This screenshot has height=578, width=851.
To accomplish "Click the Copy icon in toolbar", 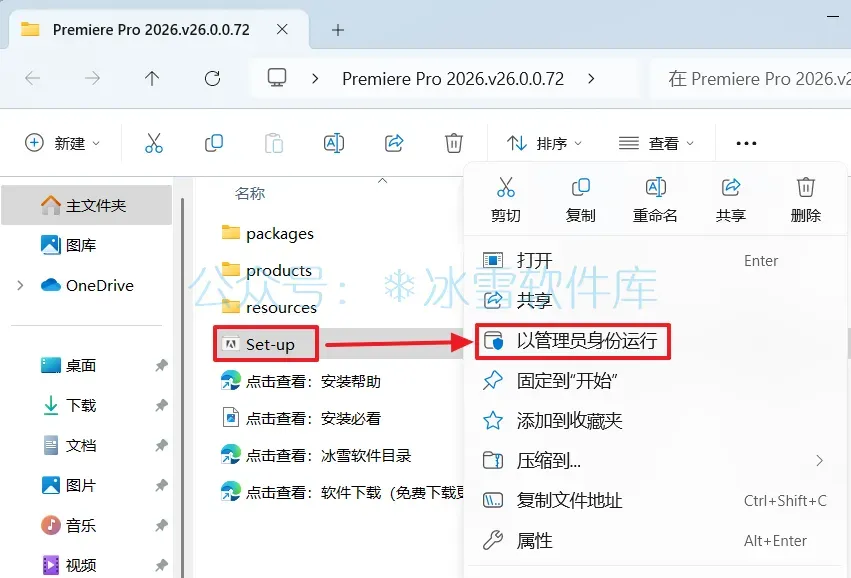I will coord(214,143).
